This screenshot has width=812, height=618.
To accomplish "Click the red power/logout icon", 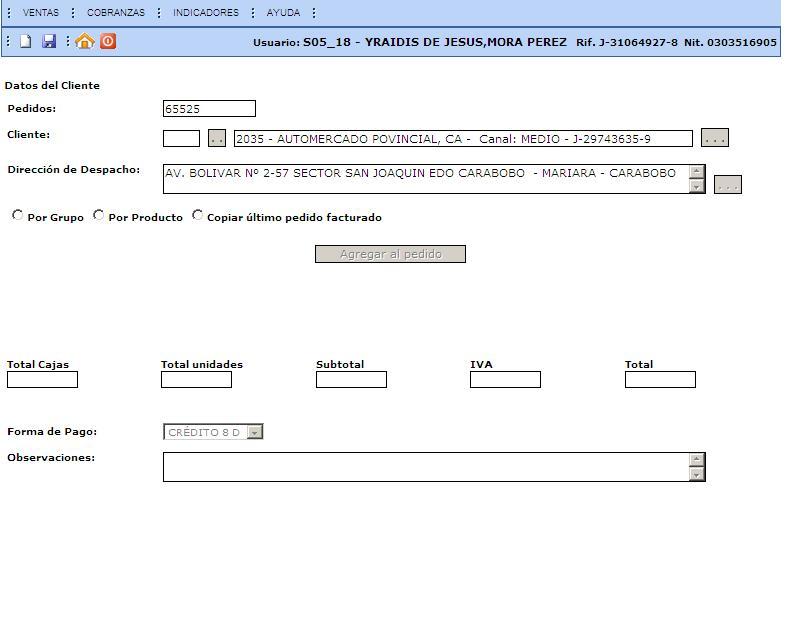I will [x=108, y=41].
